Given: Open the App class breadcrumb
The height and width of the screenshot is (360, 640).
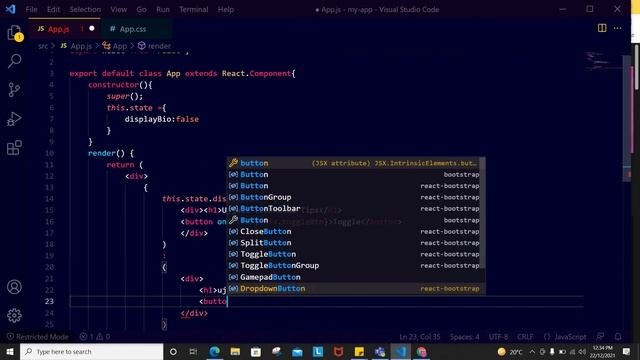Looking at the screenshot, I should point(115,46).
